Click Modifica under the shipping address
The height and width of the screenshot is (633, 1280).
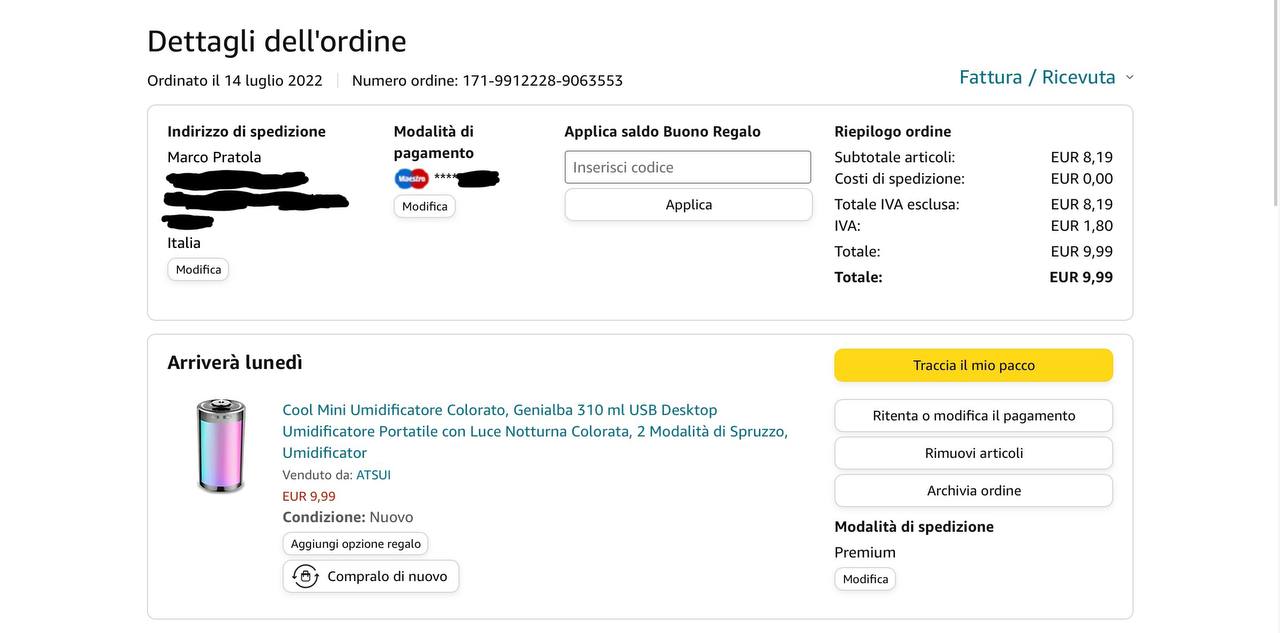click(x=198, y=270)
